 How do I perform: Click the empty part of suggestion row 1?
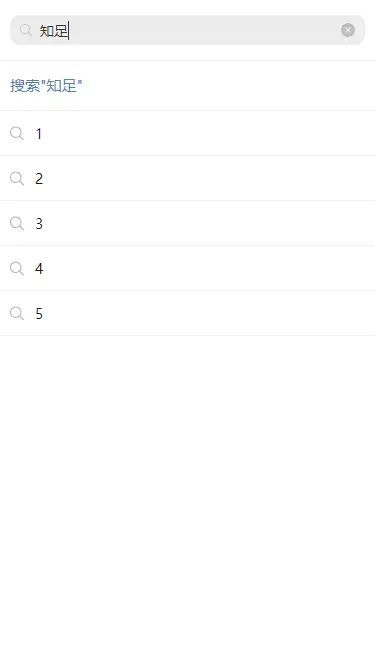[208, 133]
